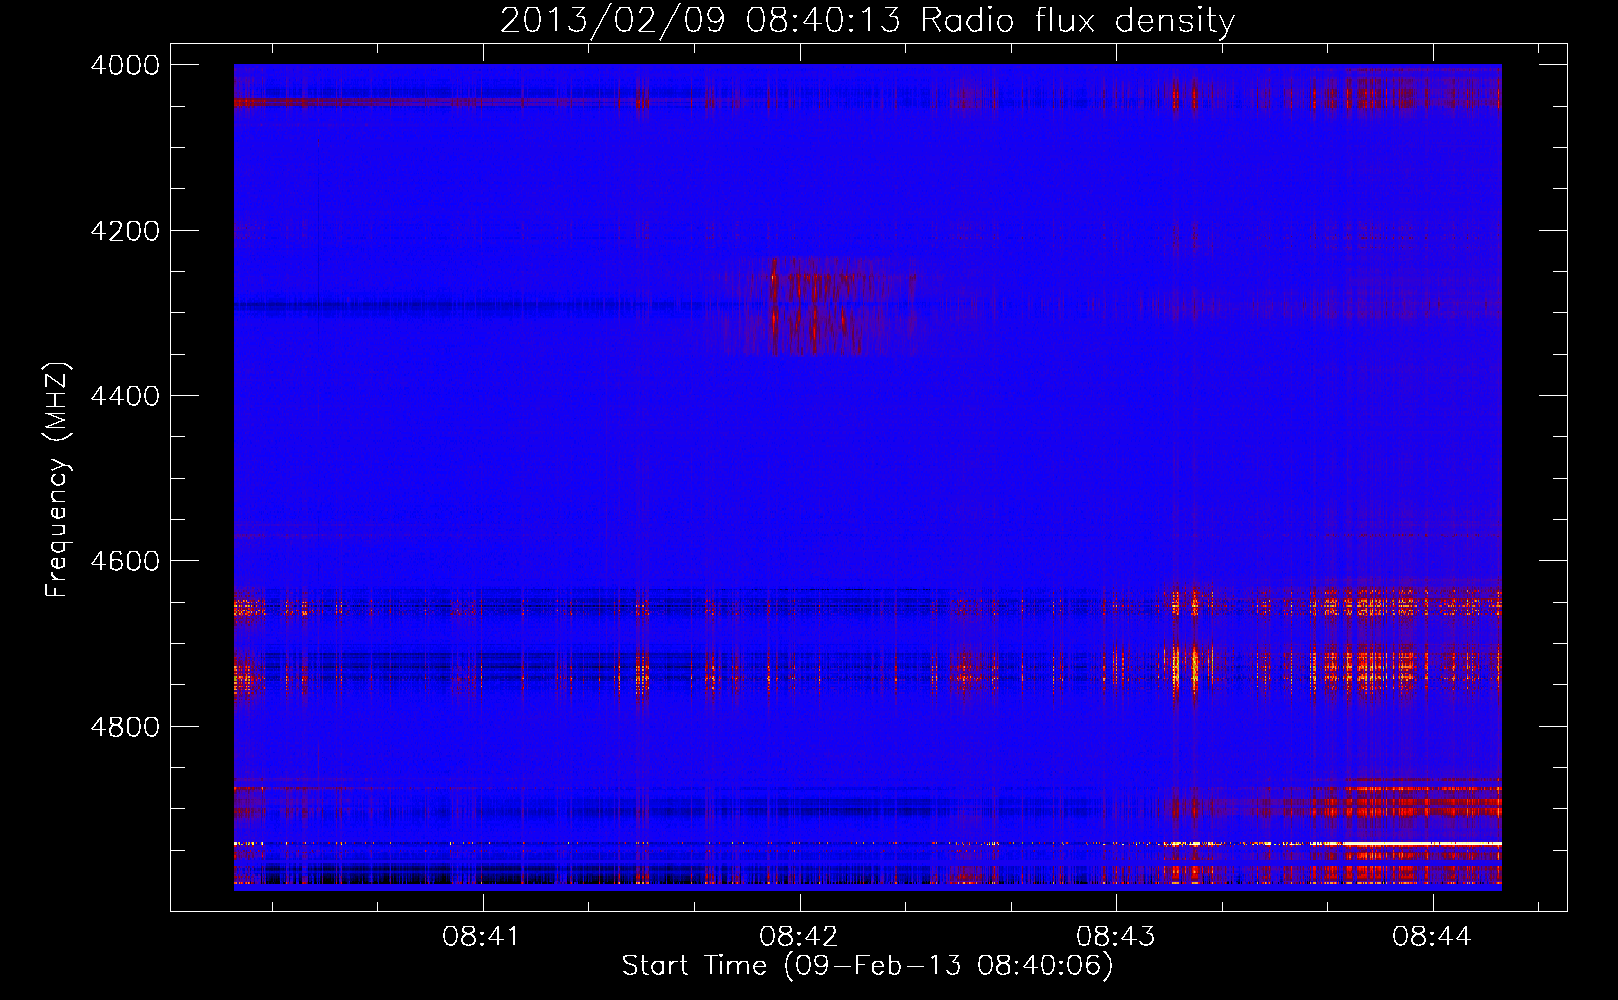Click the 08:42 time tick label
The width and height of the screenshot is (1618, 1000).
(798, 937)
